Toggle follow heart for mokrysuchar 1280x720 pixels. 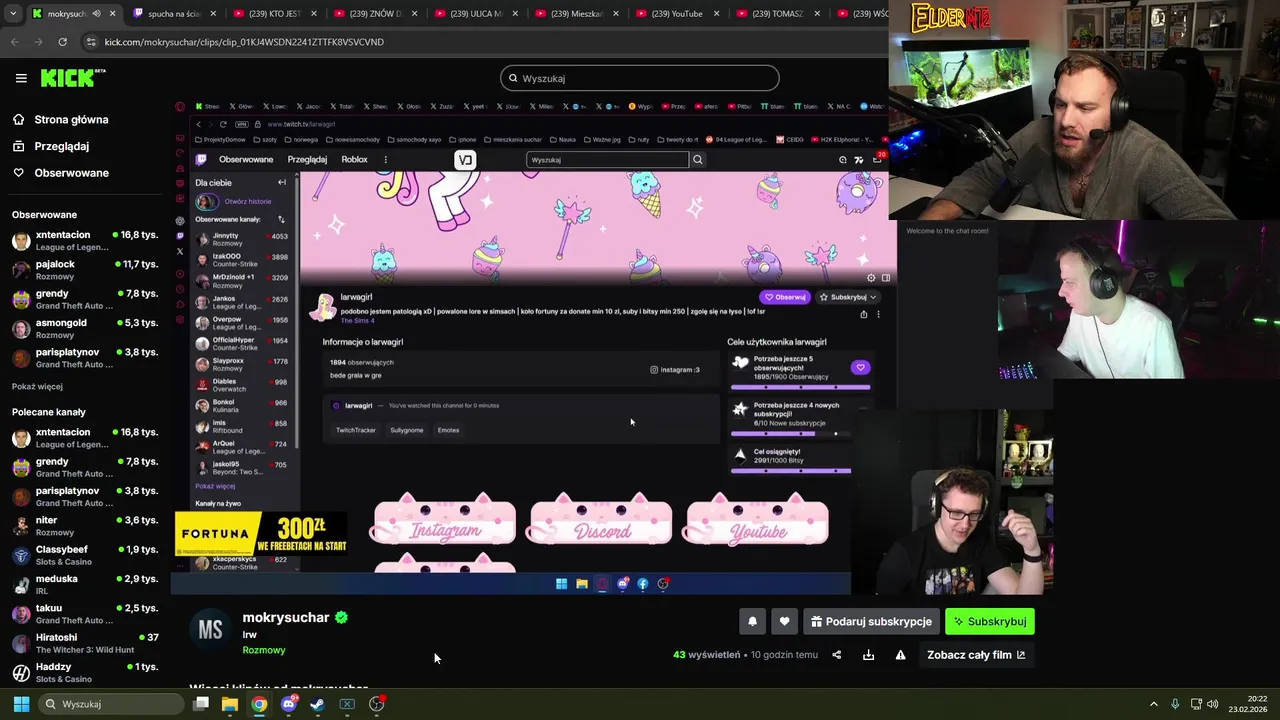[x=784, y=622]
